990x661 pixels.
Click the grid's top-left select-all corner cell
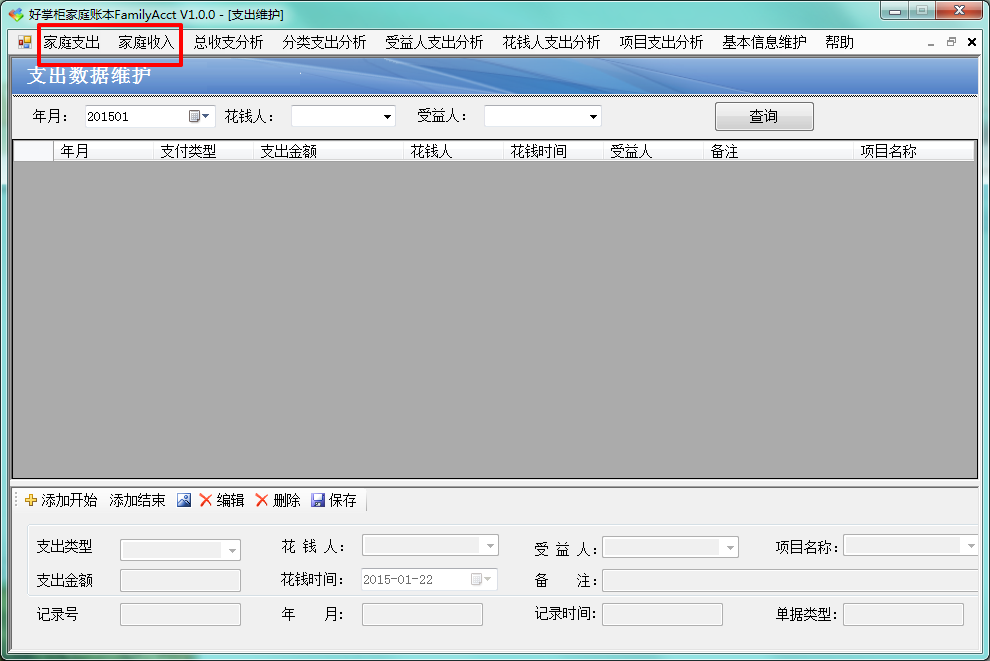33,152
